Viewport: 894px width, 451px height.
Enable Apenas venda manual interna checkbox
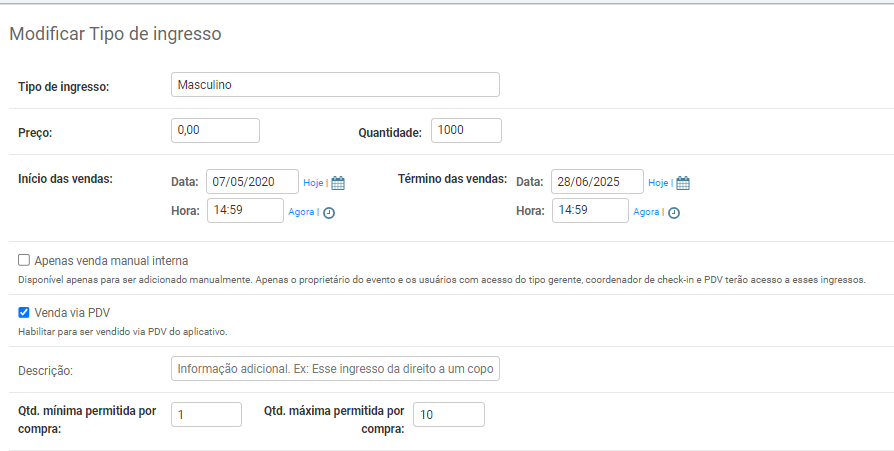pos(24,260)
